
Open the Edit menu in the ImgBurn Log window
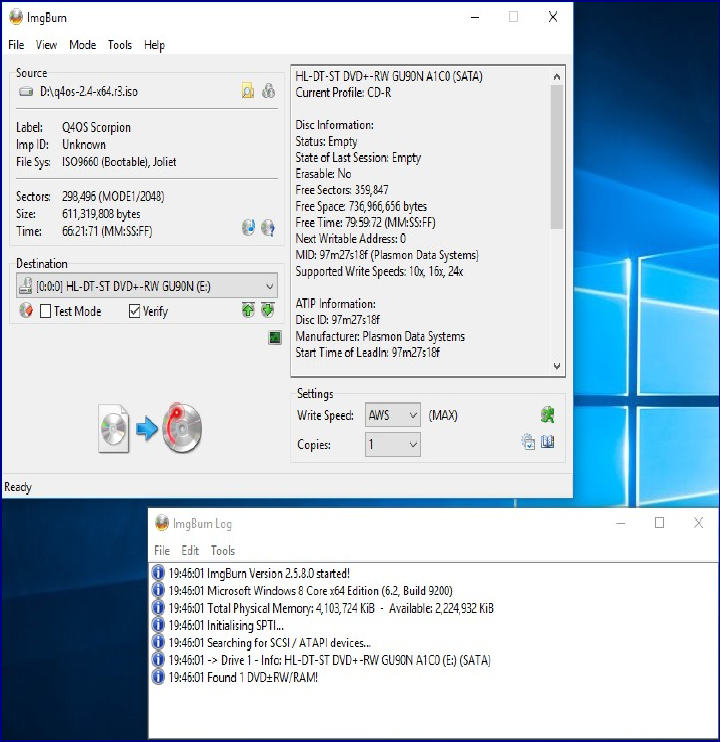(x=190, y=550)
